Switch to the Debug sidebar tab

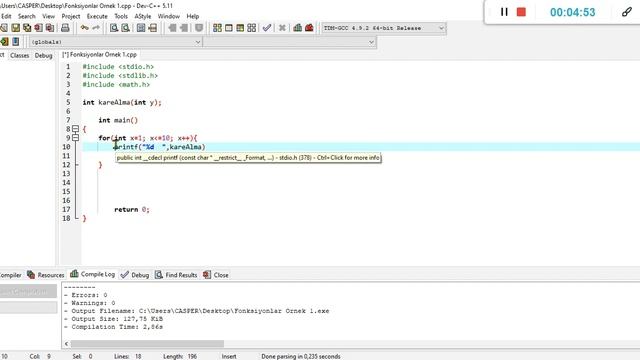pos(43,55)
